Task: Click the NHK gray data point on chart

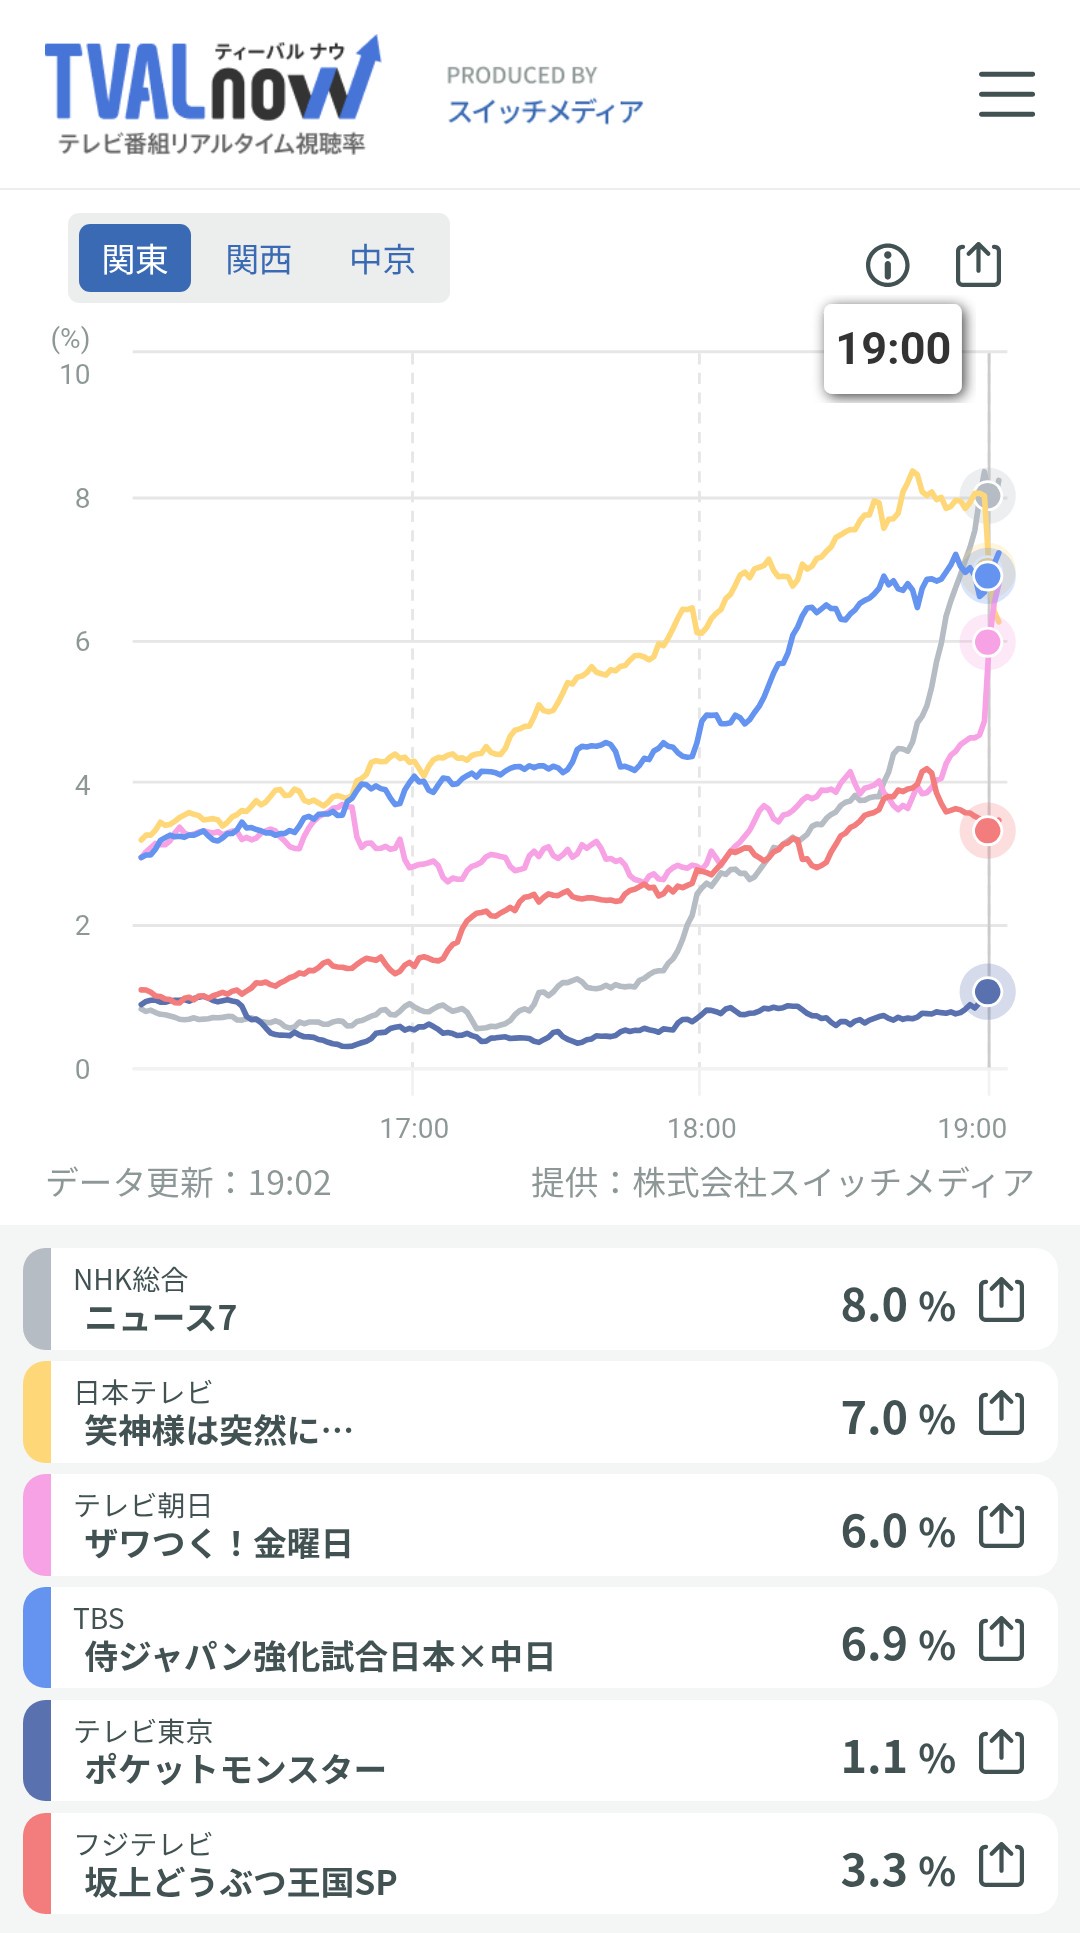Action: (988, 495)
